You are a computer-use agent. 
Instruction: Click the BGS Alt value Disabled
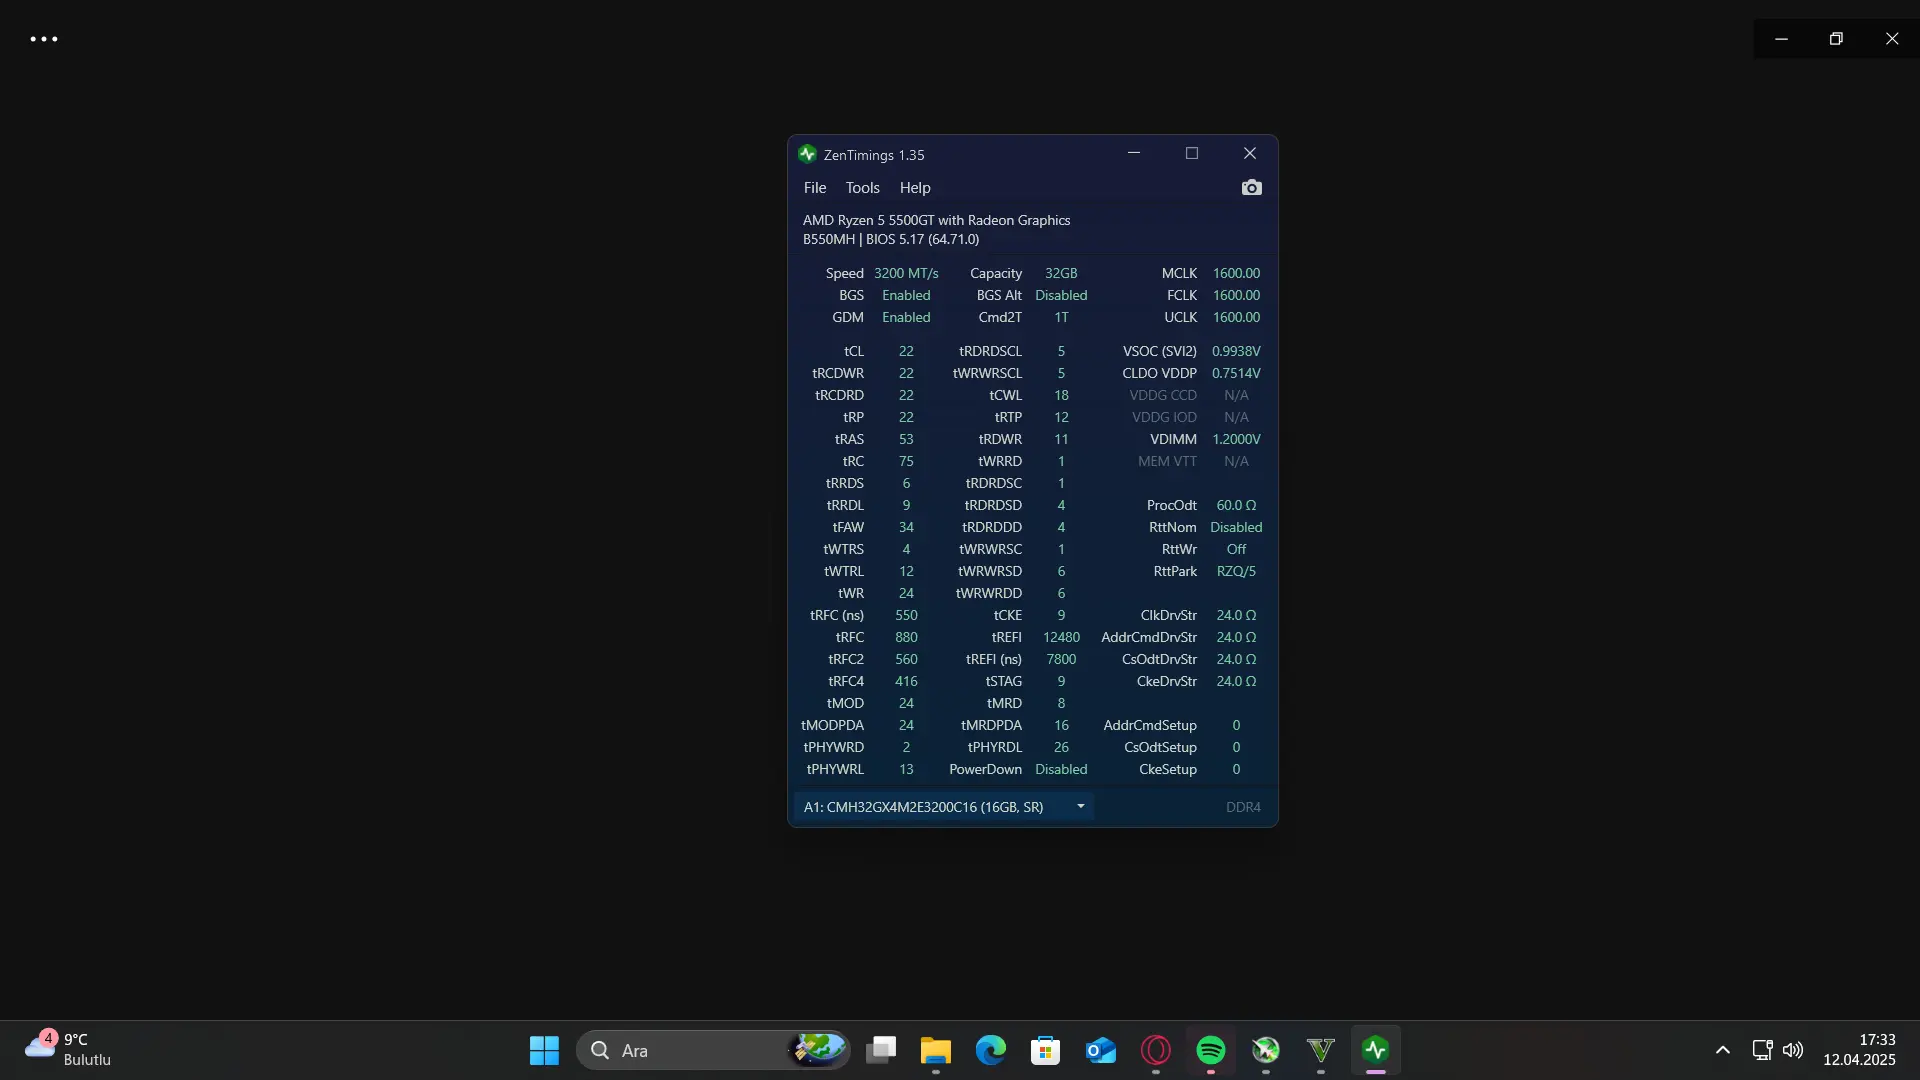(1061, 295)
